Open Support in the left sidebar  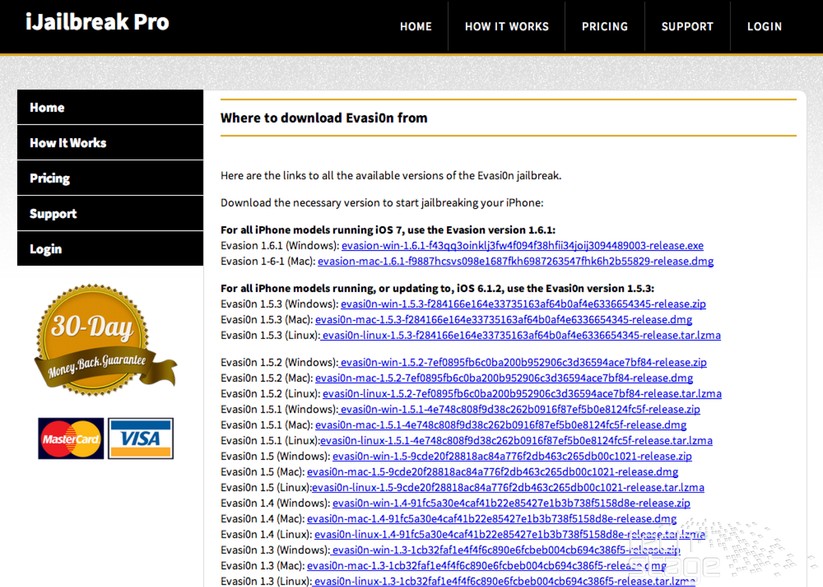[x=110, y=214]
